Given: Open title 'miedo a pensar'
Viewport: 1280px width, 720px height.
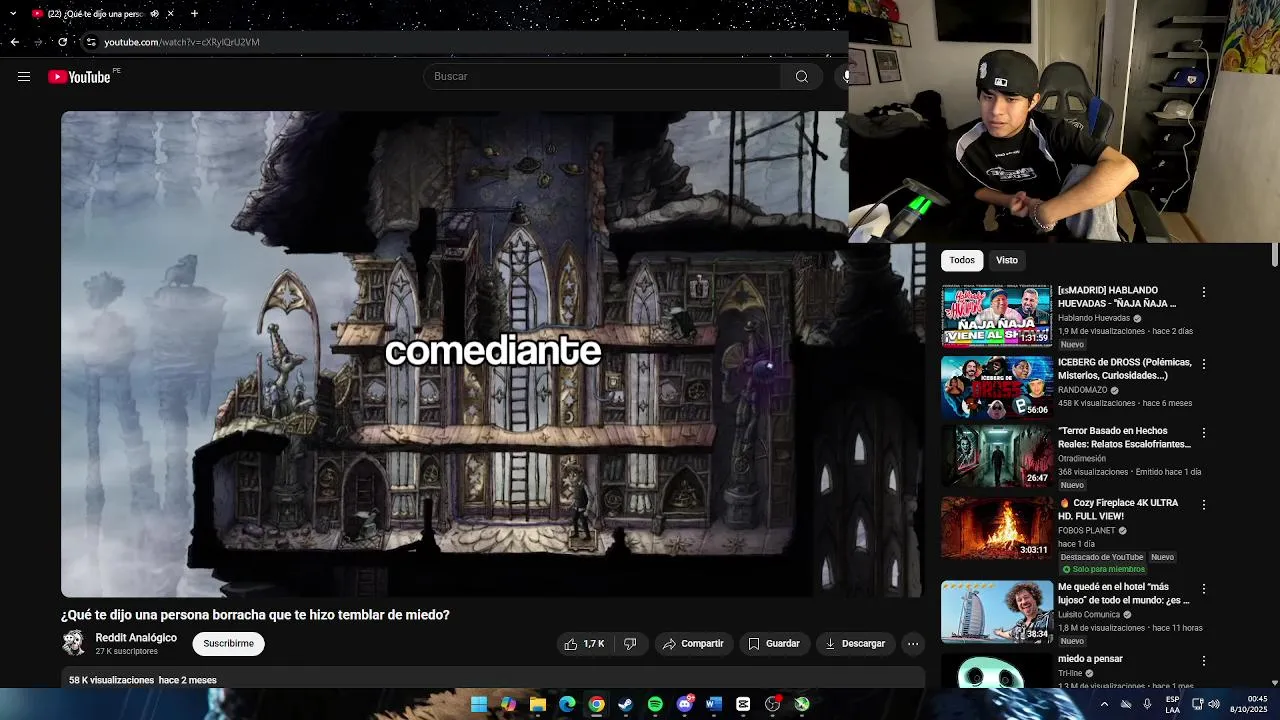Looking at the screenshot, I should (1090, 659).
